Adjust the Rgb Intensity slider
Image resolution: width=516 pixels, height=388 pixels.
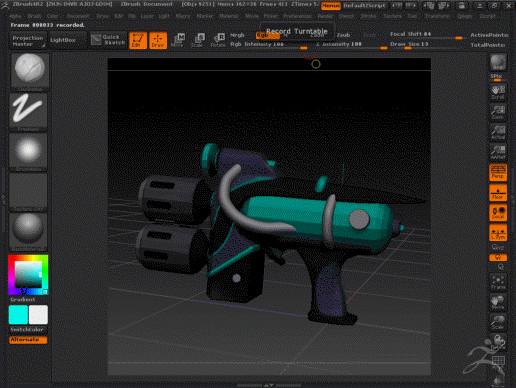[x=270, y=45]
